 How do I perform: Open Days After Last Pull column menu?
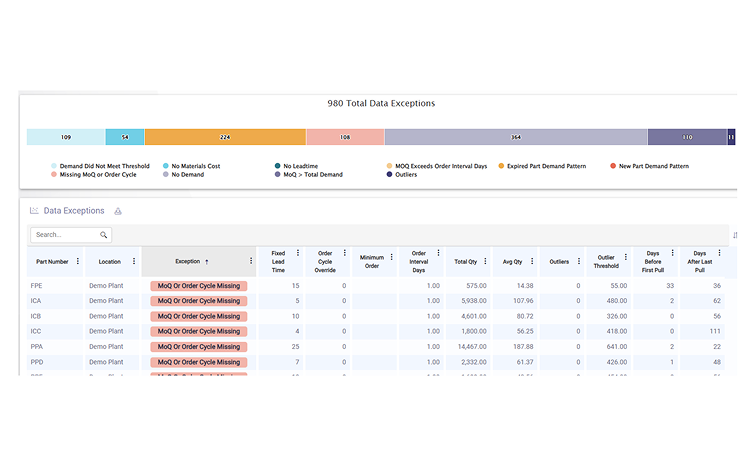pos(718,254)
